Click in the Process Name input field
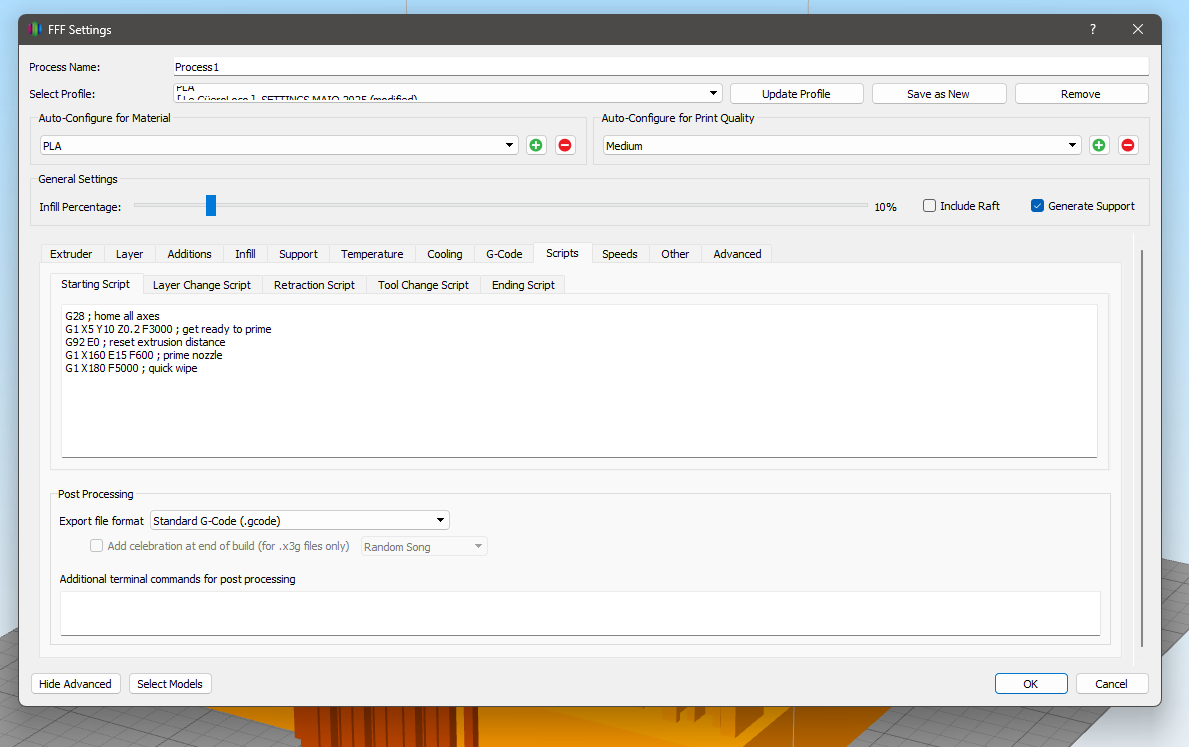 click(661, 67)
